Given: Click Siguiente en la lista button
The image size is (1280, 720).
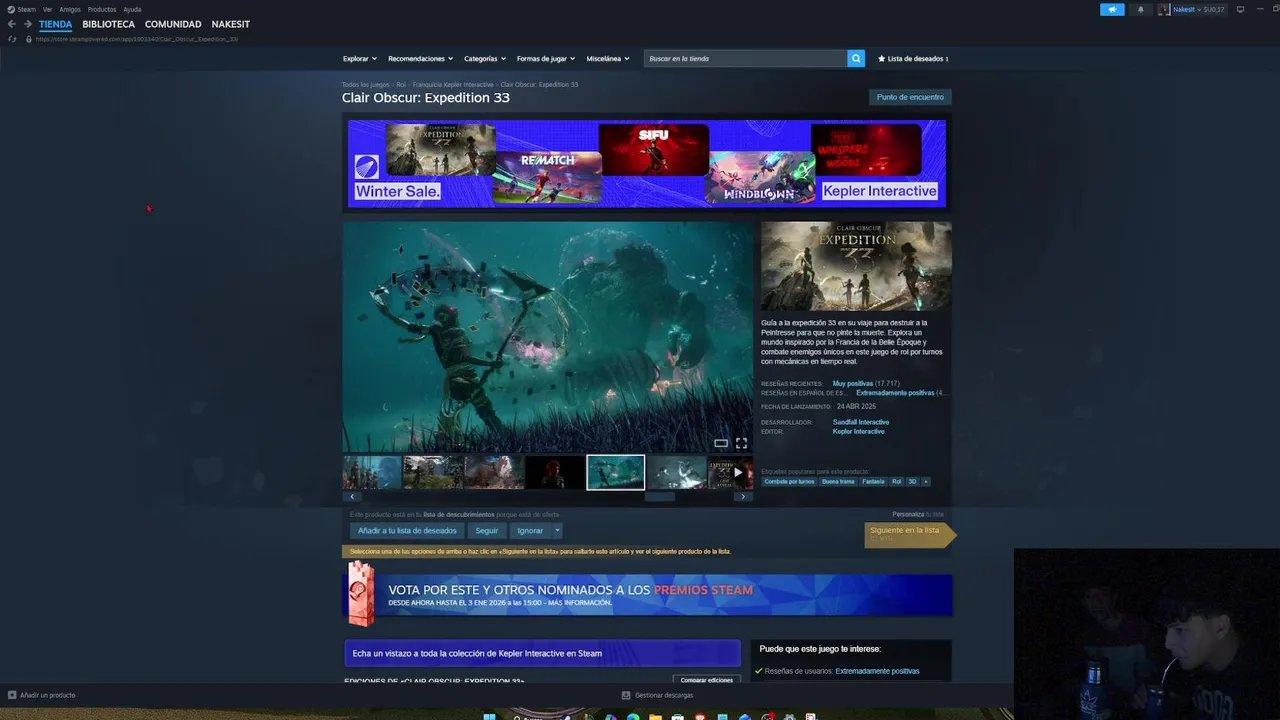Looking at the screenshot, I should (910, 534).
